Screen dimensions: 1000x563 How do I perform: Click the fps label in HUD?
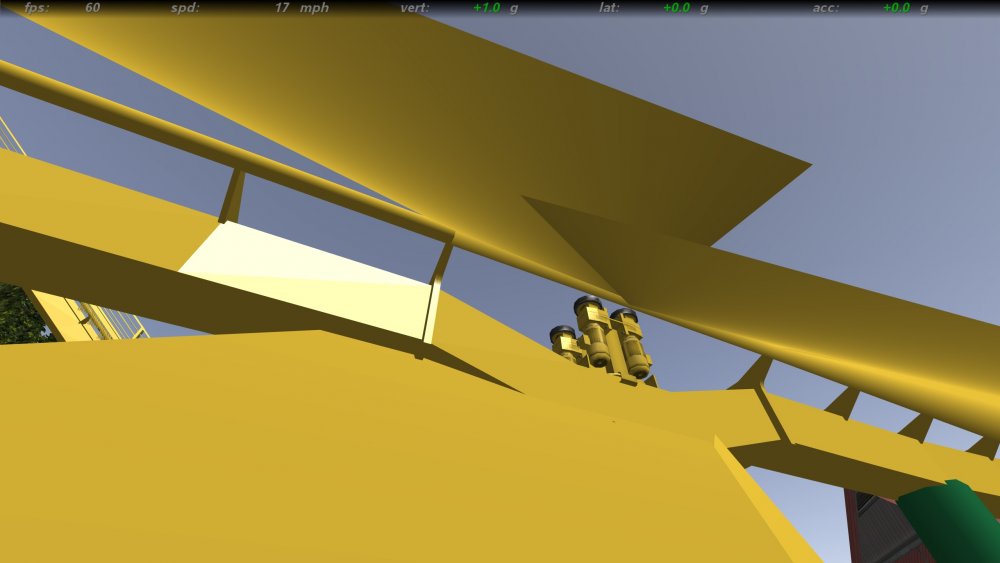click(37, 8)
